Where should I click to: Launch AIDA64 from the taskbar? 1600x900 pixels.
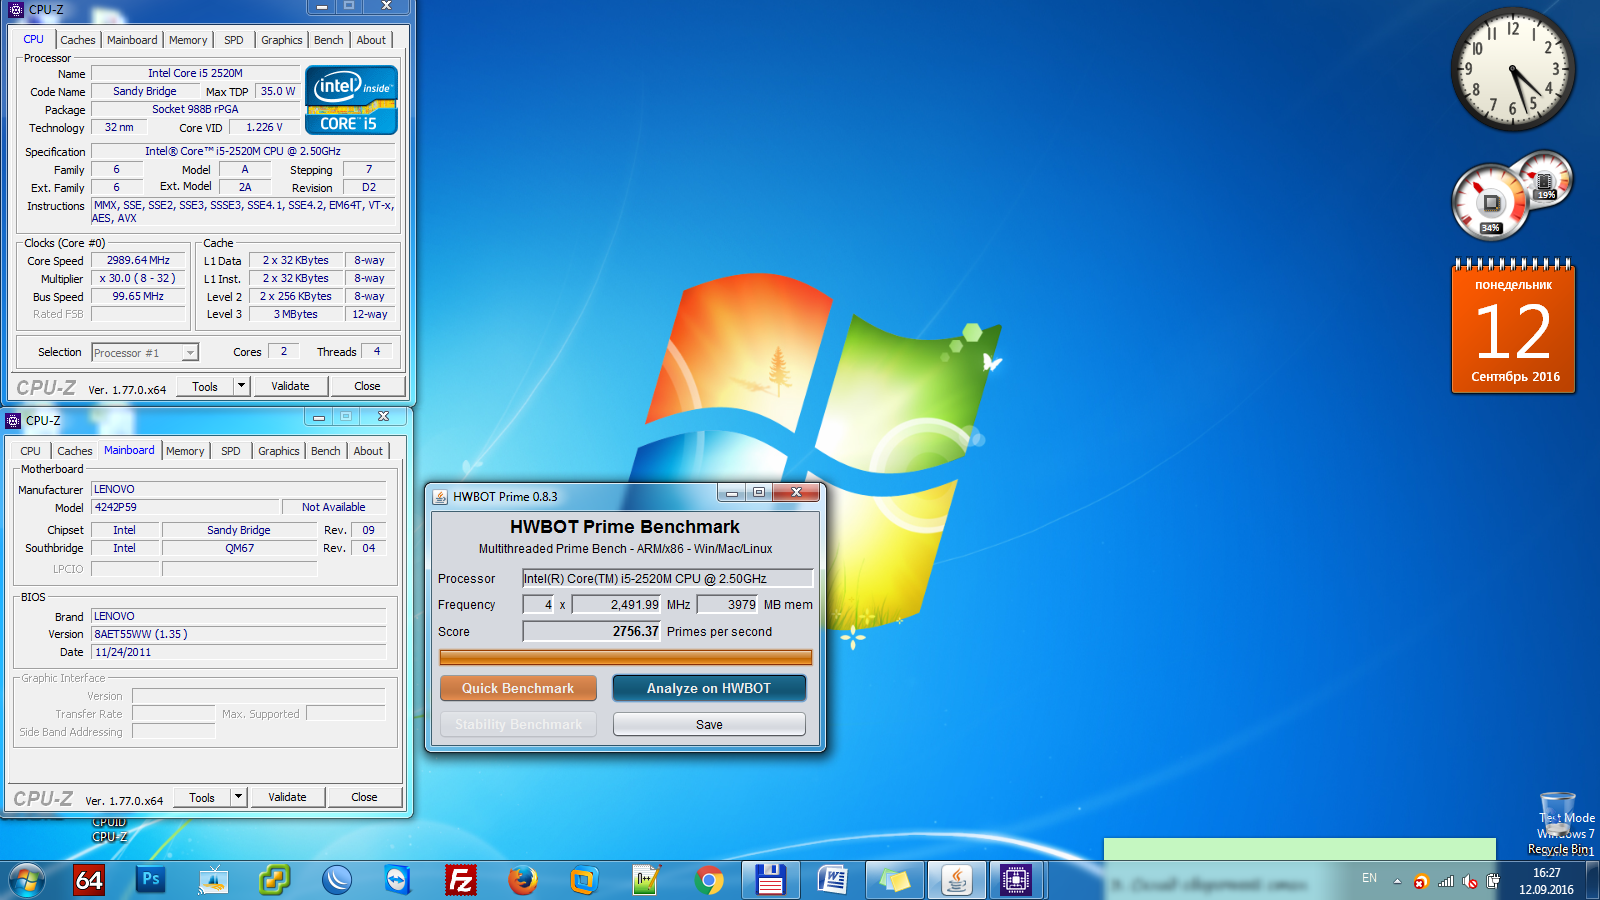click(x=89, y=880)
